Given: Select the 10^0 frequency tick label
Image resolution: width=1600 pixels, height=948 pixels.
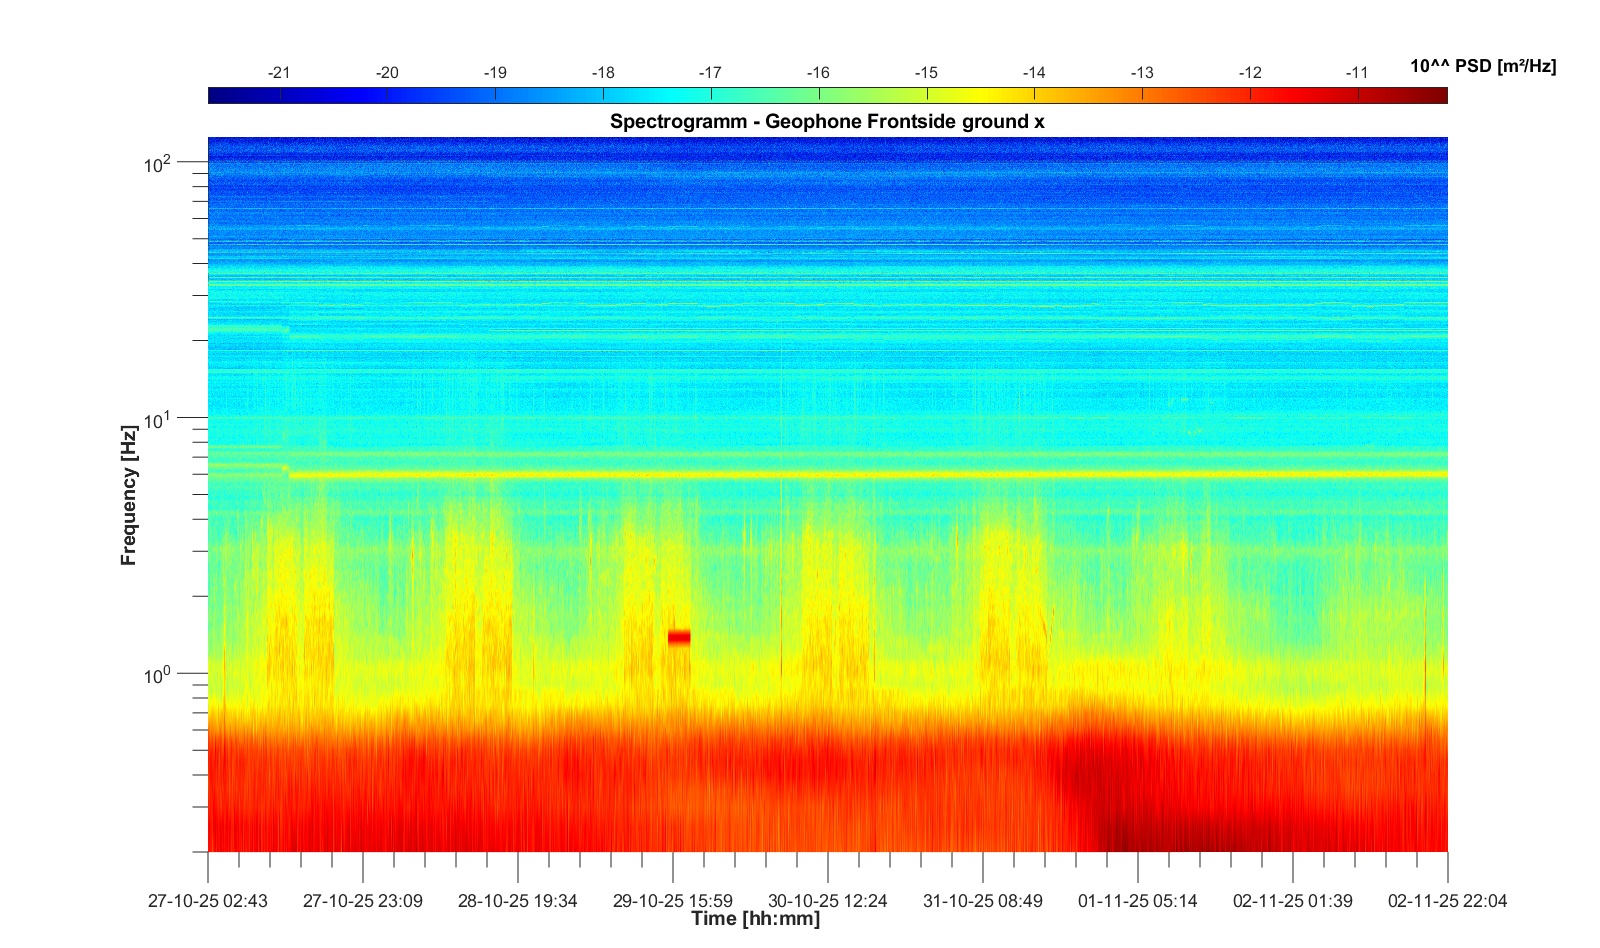Looking at the screenshot, I should [158, 675].
